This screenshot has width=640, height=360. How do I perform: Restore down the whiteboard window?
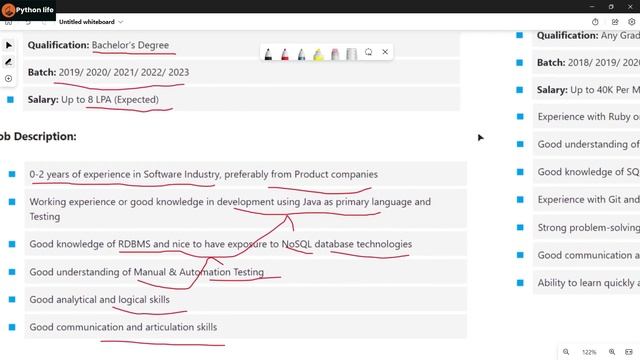(x=611, y=7)
